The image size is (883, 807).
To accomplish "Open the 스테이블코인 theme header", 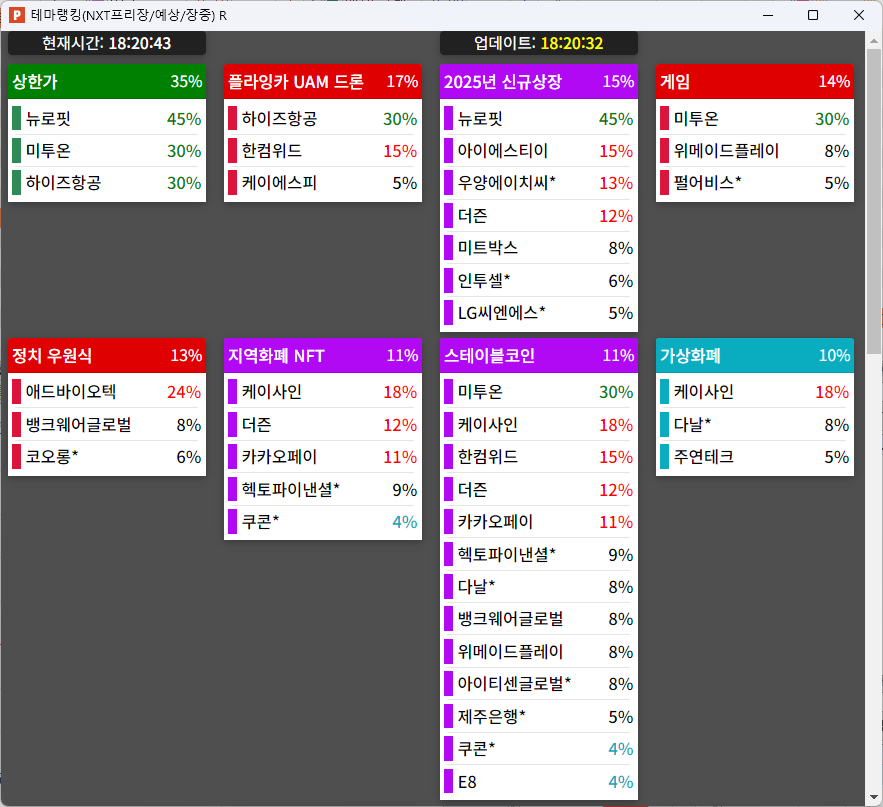I will coord(539,355).
